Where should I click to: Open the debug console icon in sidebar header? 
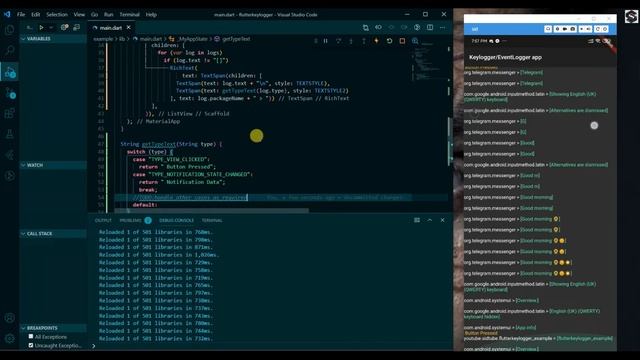pos(76,27)
